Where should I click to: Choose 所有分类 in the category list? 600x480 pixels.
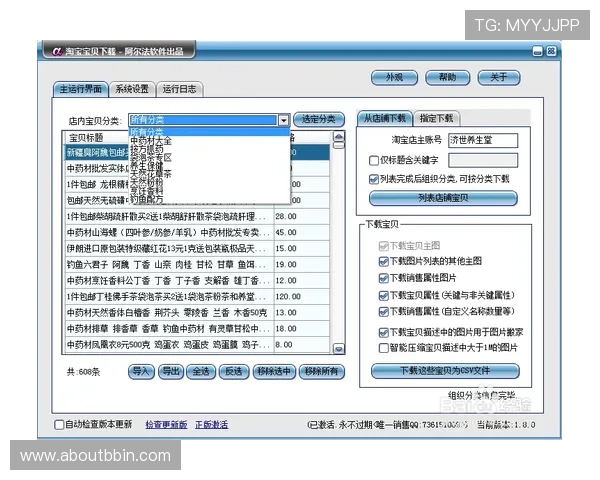coord(209,132)
